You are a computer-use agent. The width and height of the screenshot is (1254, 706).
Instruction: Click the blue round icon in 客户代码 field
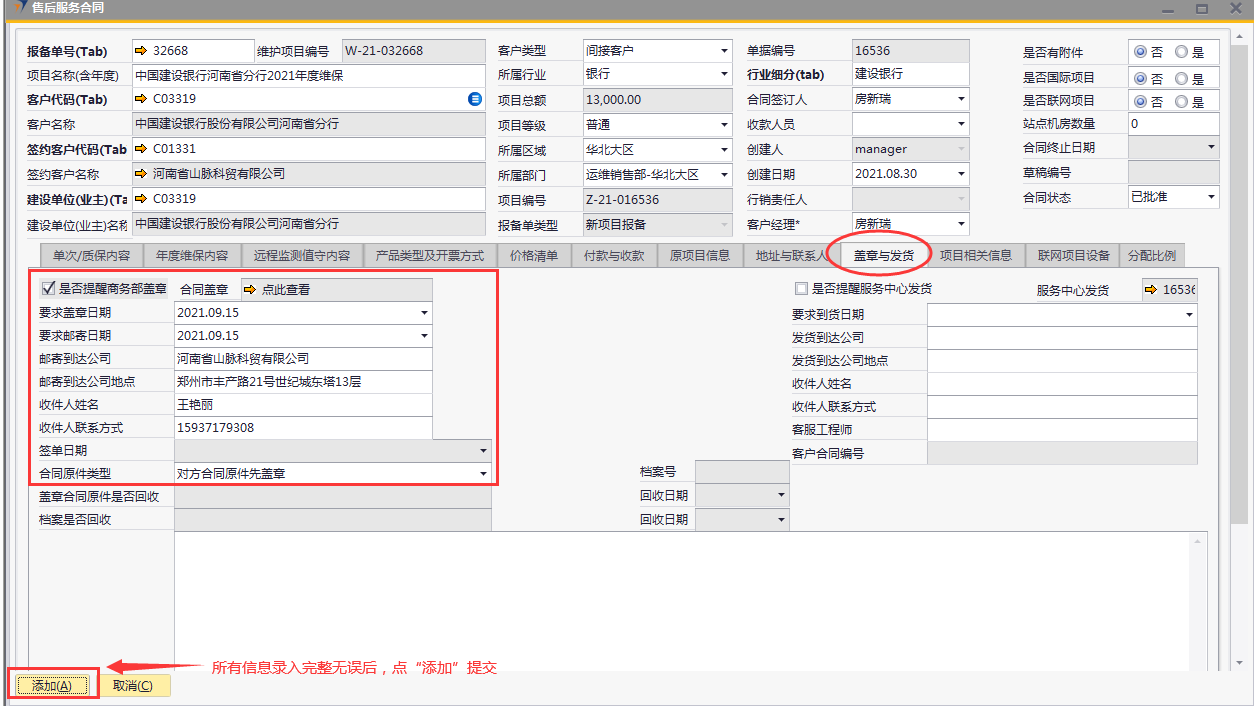475,99
